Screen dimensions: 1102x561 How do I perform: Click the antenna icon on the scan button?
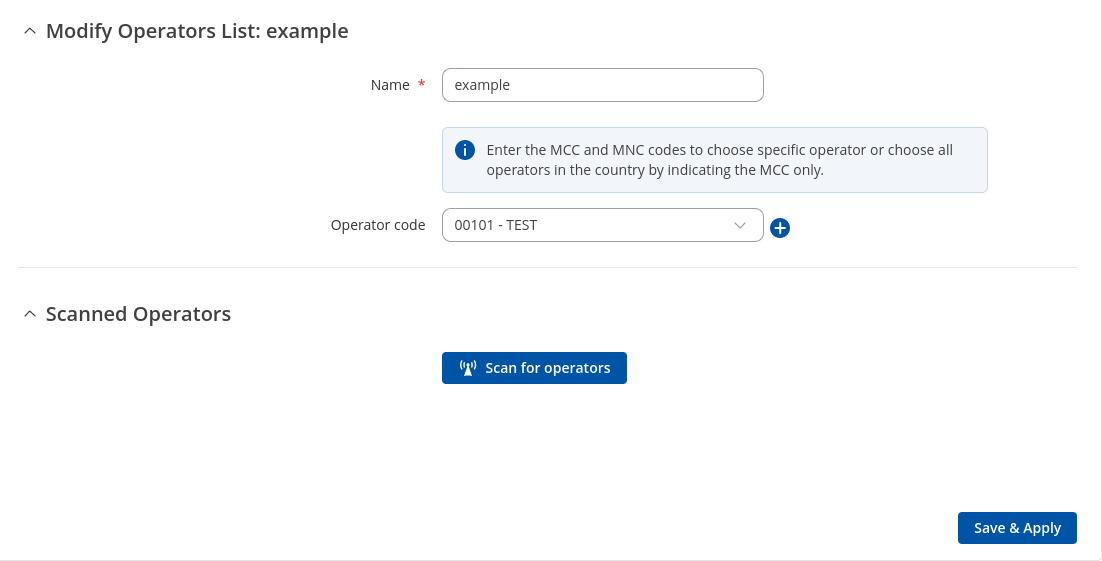[467, 368]
